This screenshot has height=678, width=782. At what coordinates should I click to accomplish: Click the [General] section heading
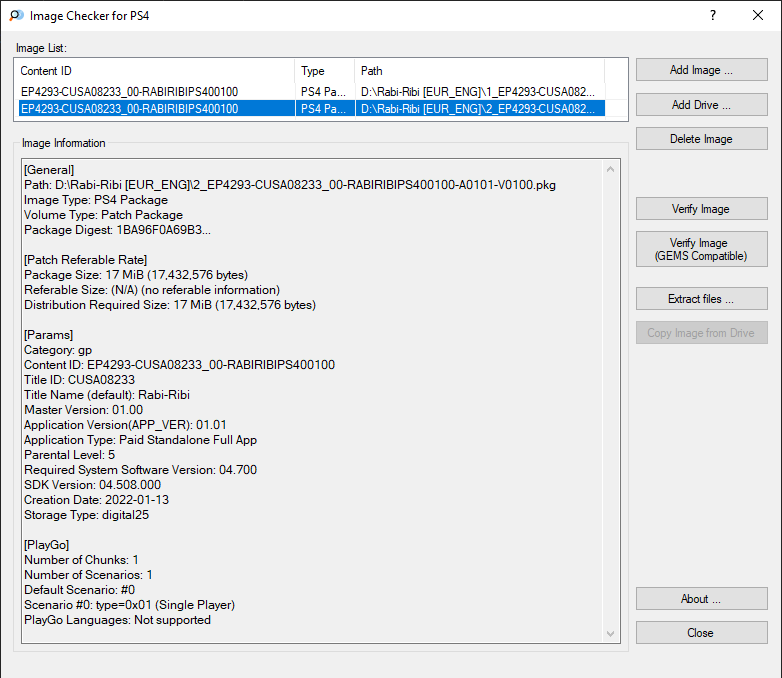pyautogui.click(x=49, y=170)
